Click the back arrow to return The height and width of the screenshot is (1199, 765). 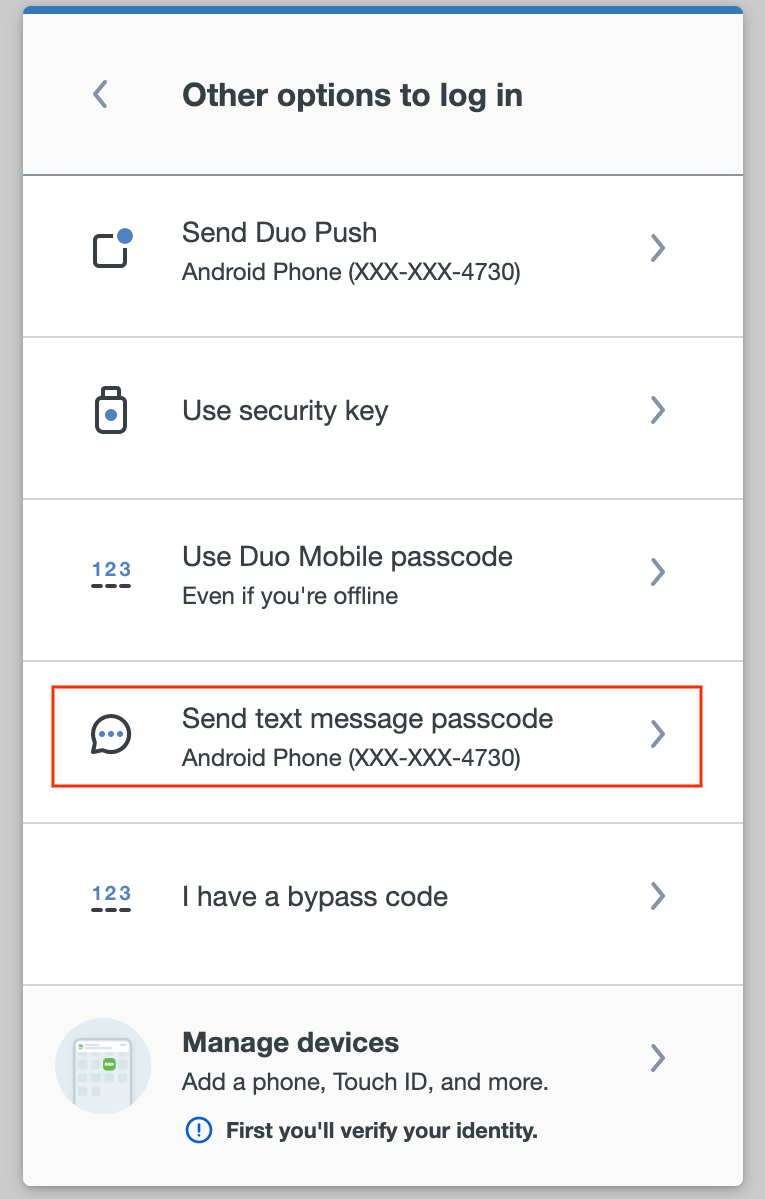(x=98, y=93)
